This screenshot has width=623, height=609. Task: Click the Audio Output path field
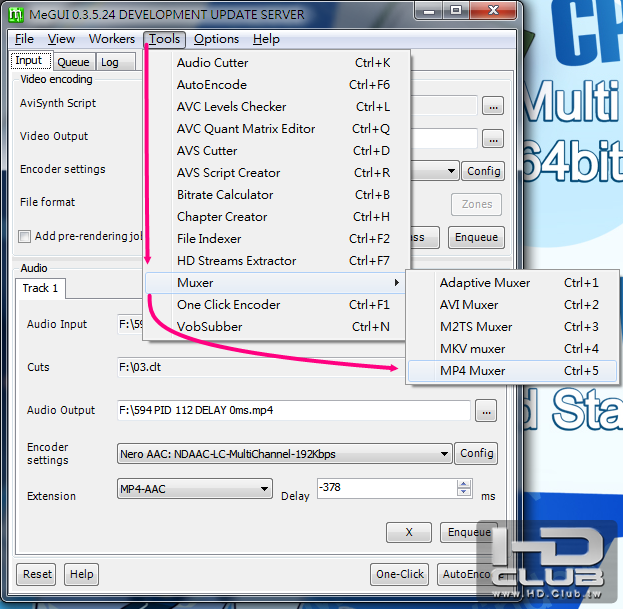pos(294,410)
